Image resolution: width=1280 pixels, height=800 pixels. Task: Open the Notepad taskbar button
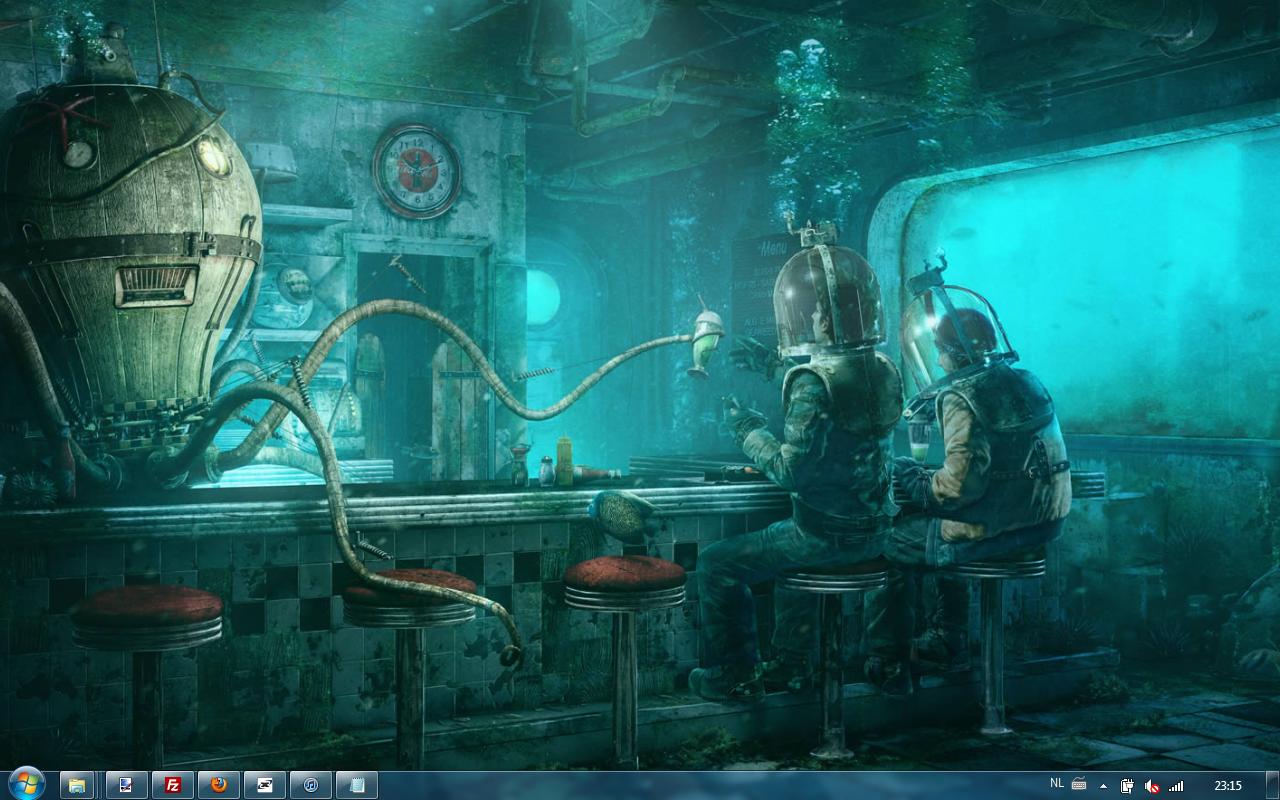click(x=357, y=785)
